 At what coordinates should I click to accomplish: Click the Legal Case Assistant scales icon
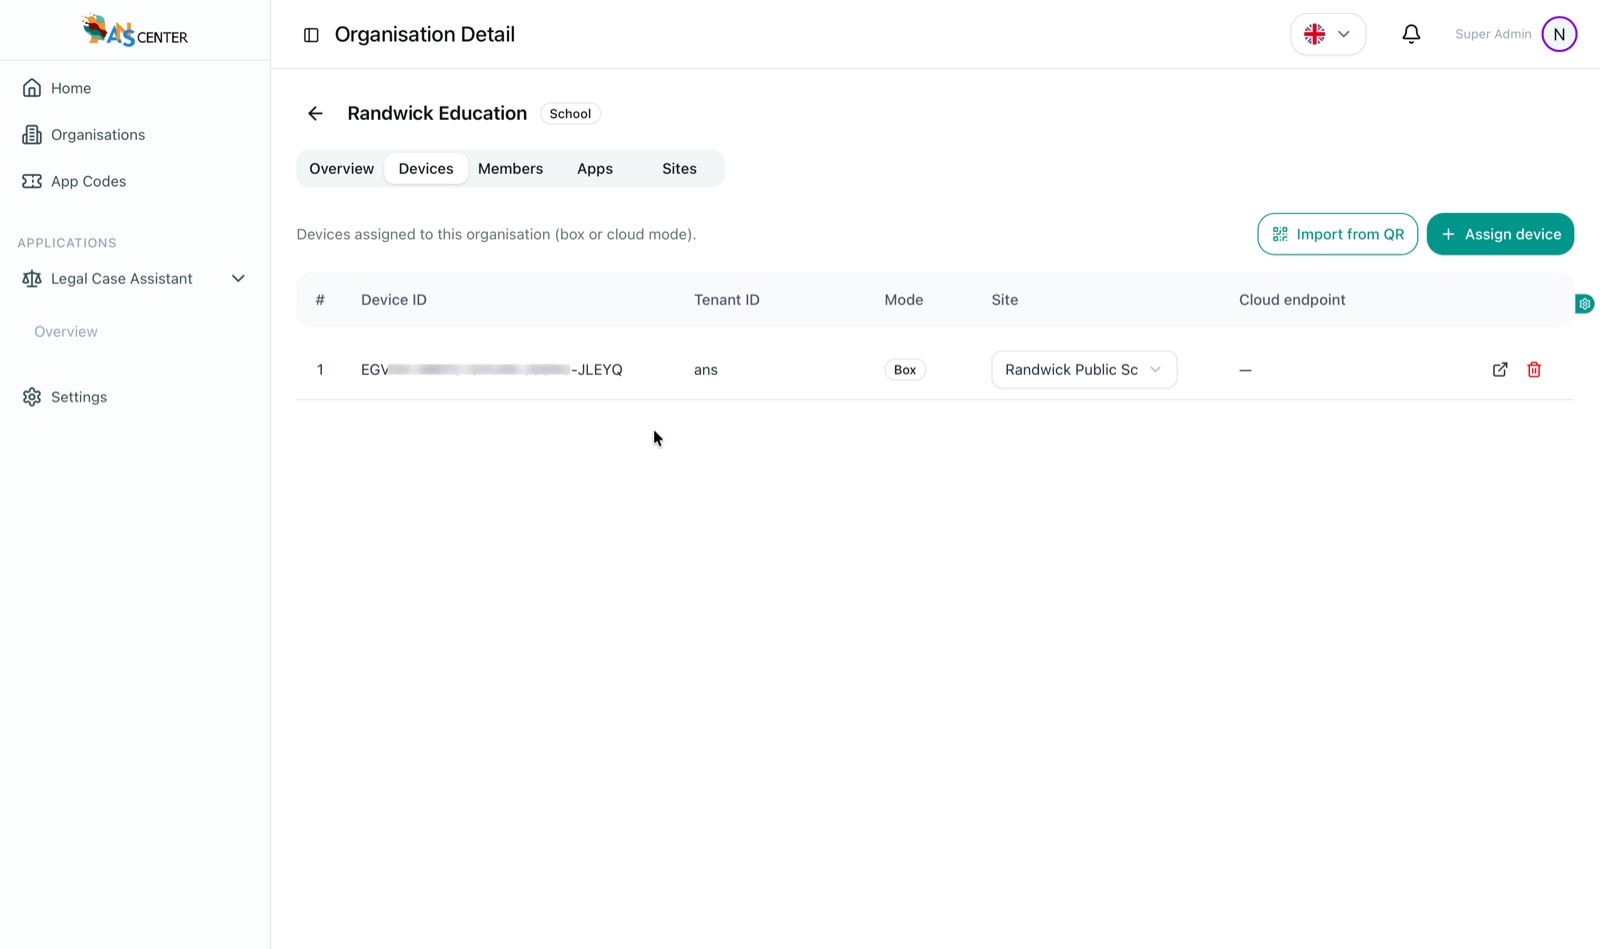[x=32, y=279]
